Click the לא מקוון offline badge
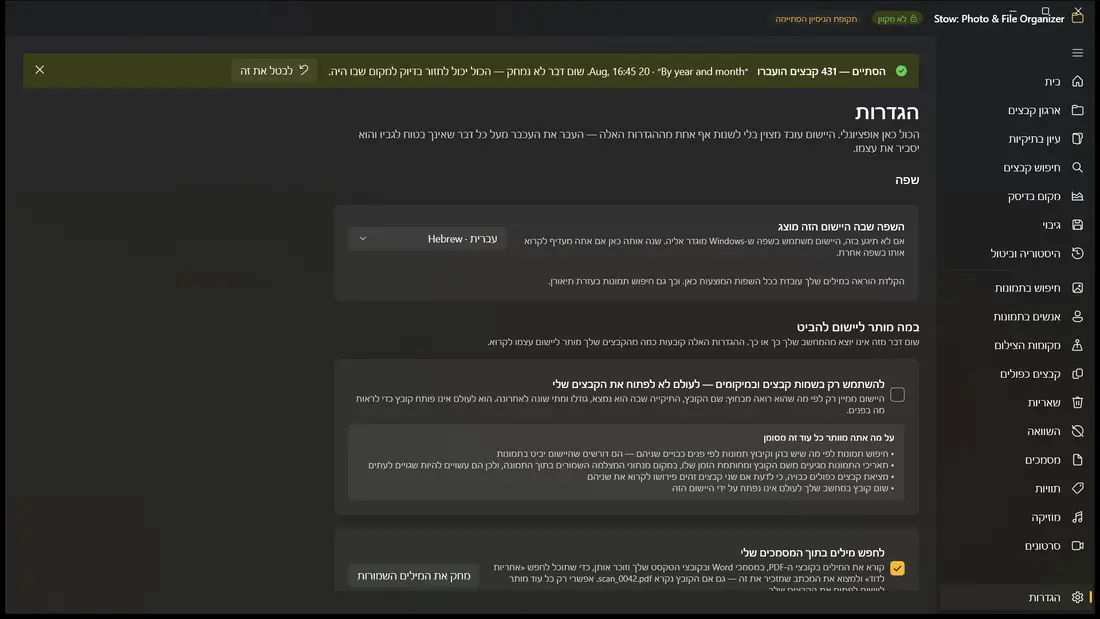 [x=897, y=19]
